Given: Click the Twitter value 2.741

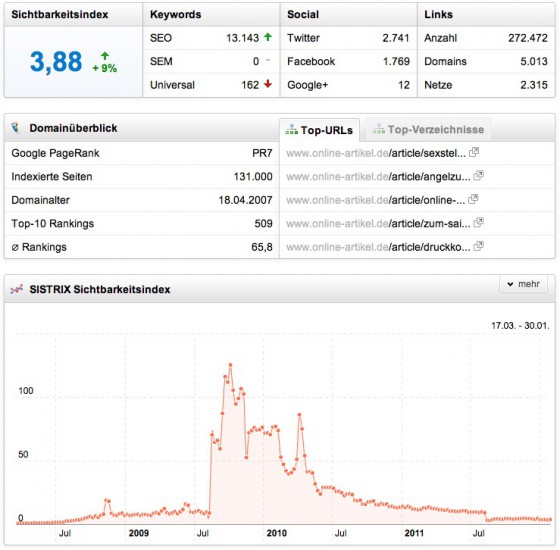Looking at the screenshot, I should point(396,38).
